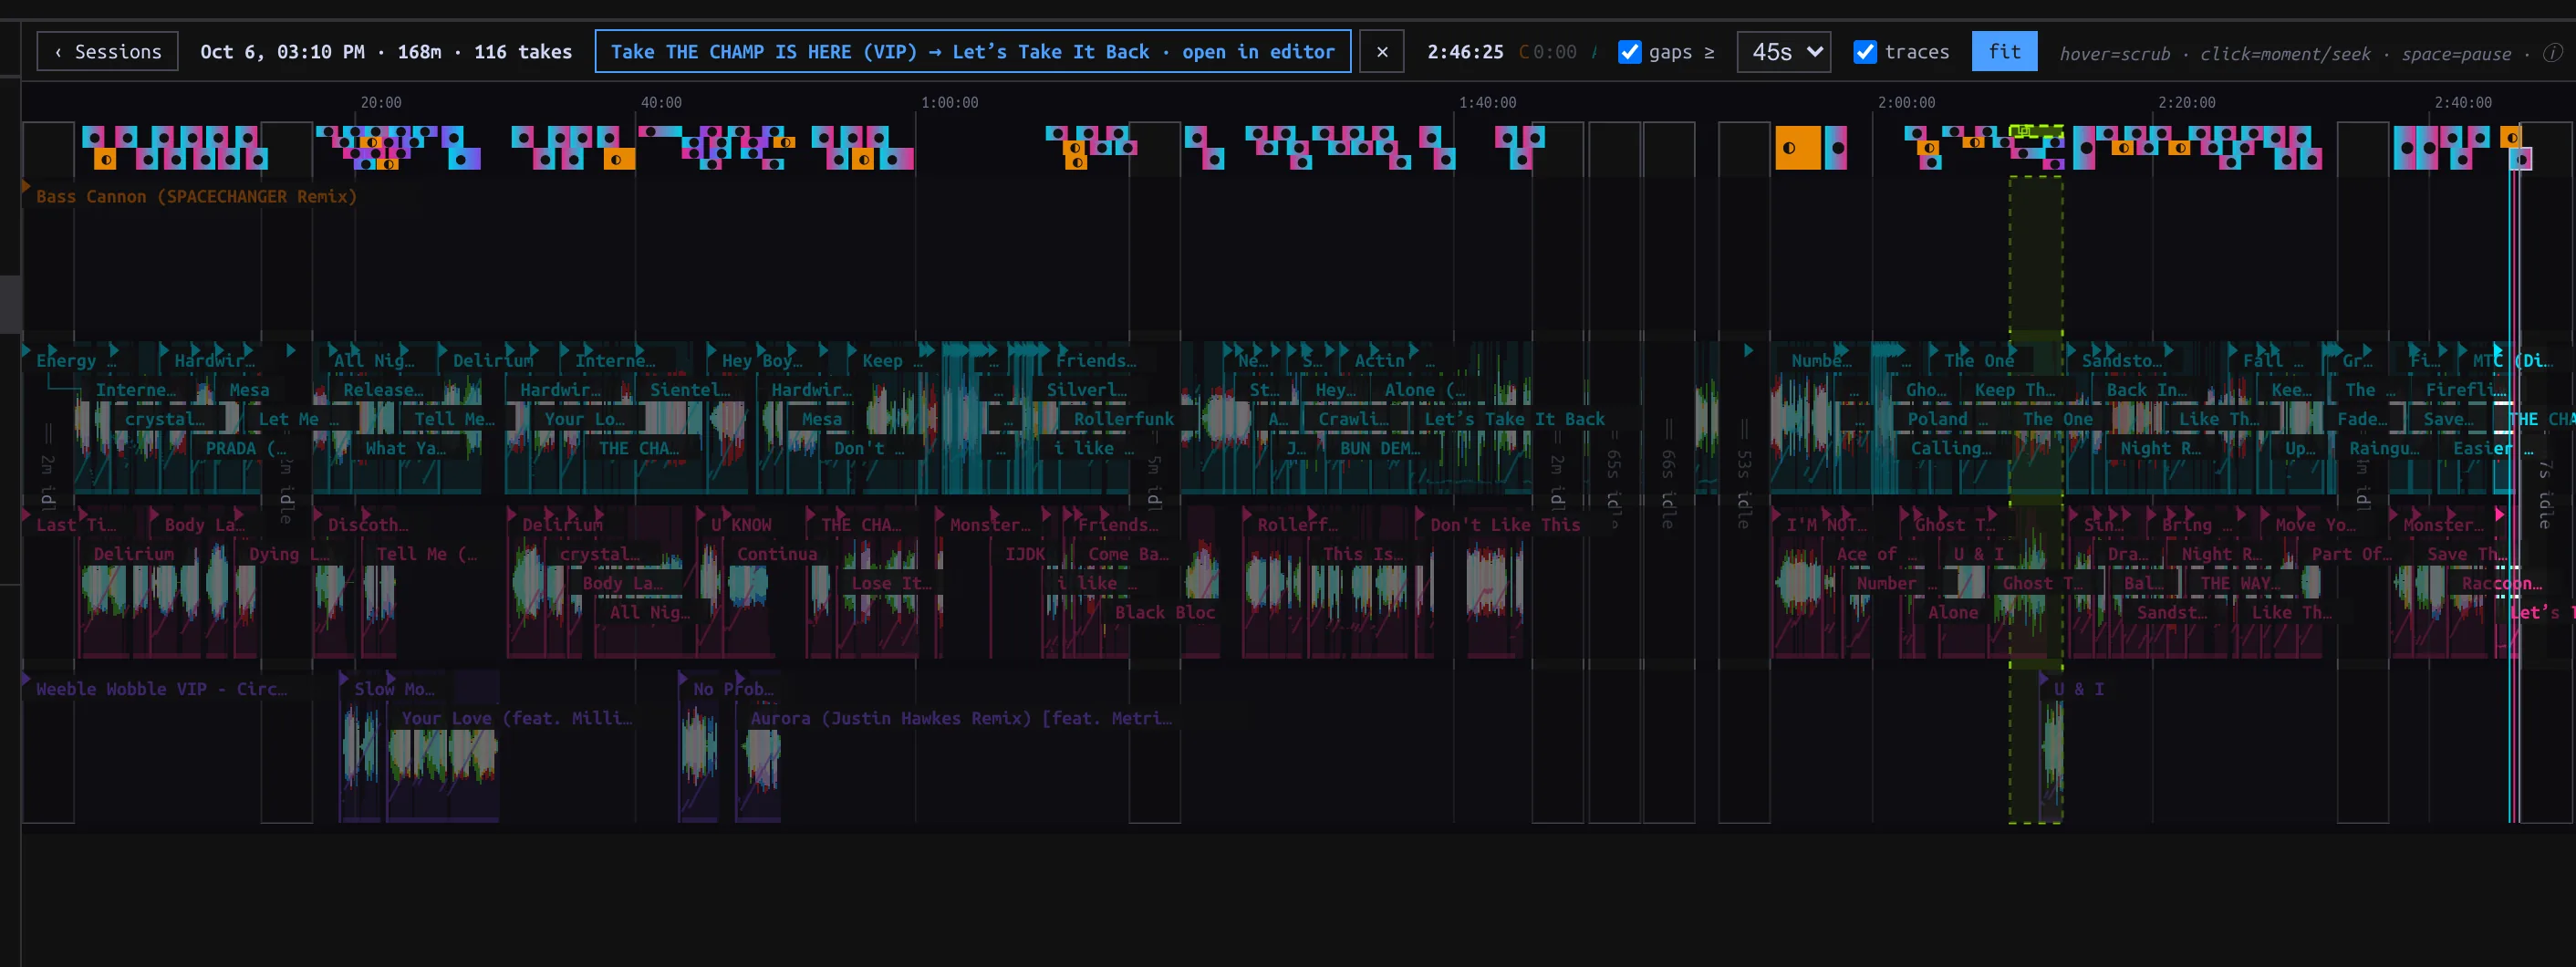
Task: Click the orange play marker beside Bass Cannon
Action: pyautogui.click(x=27, y=186)
